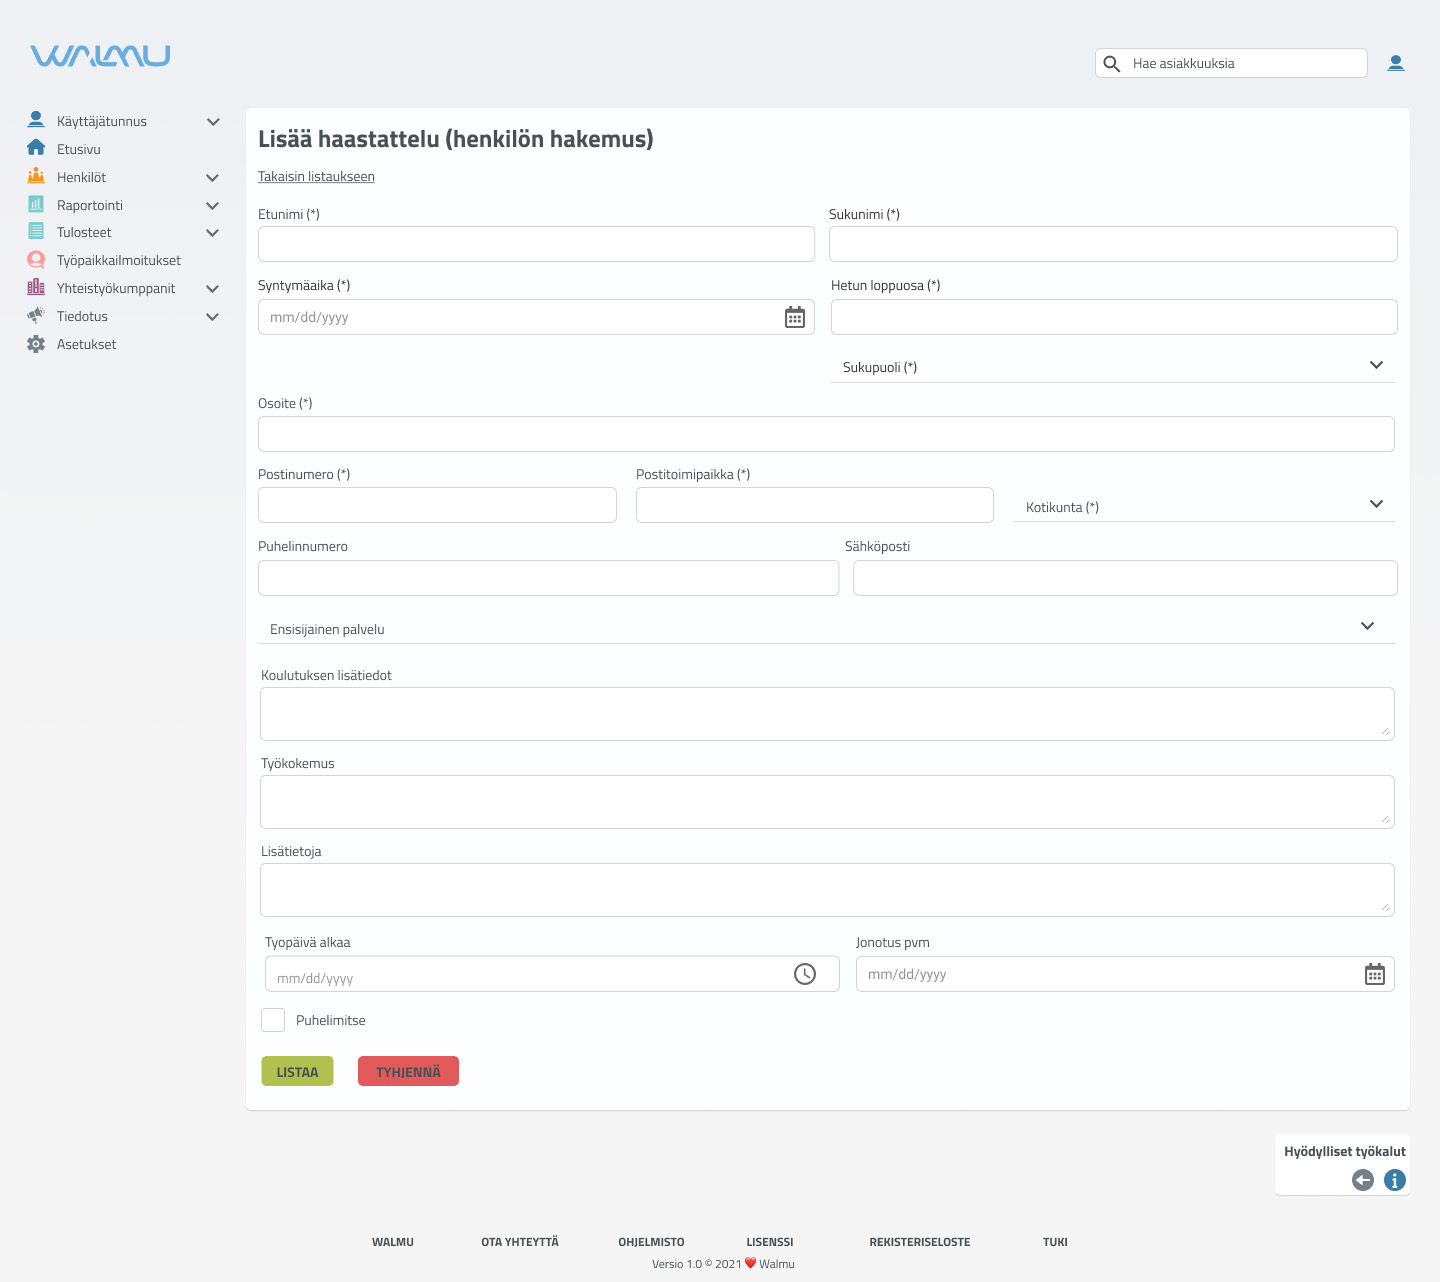Open Työpaikkailmoitukset via its icon
Screen dimensions: 1440x1282
click(x=36, y=259)
